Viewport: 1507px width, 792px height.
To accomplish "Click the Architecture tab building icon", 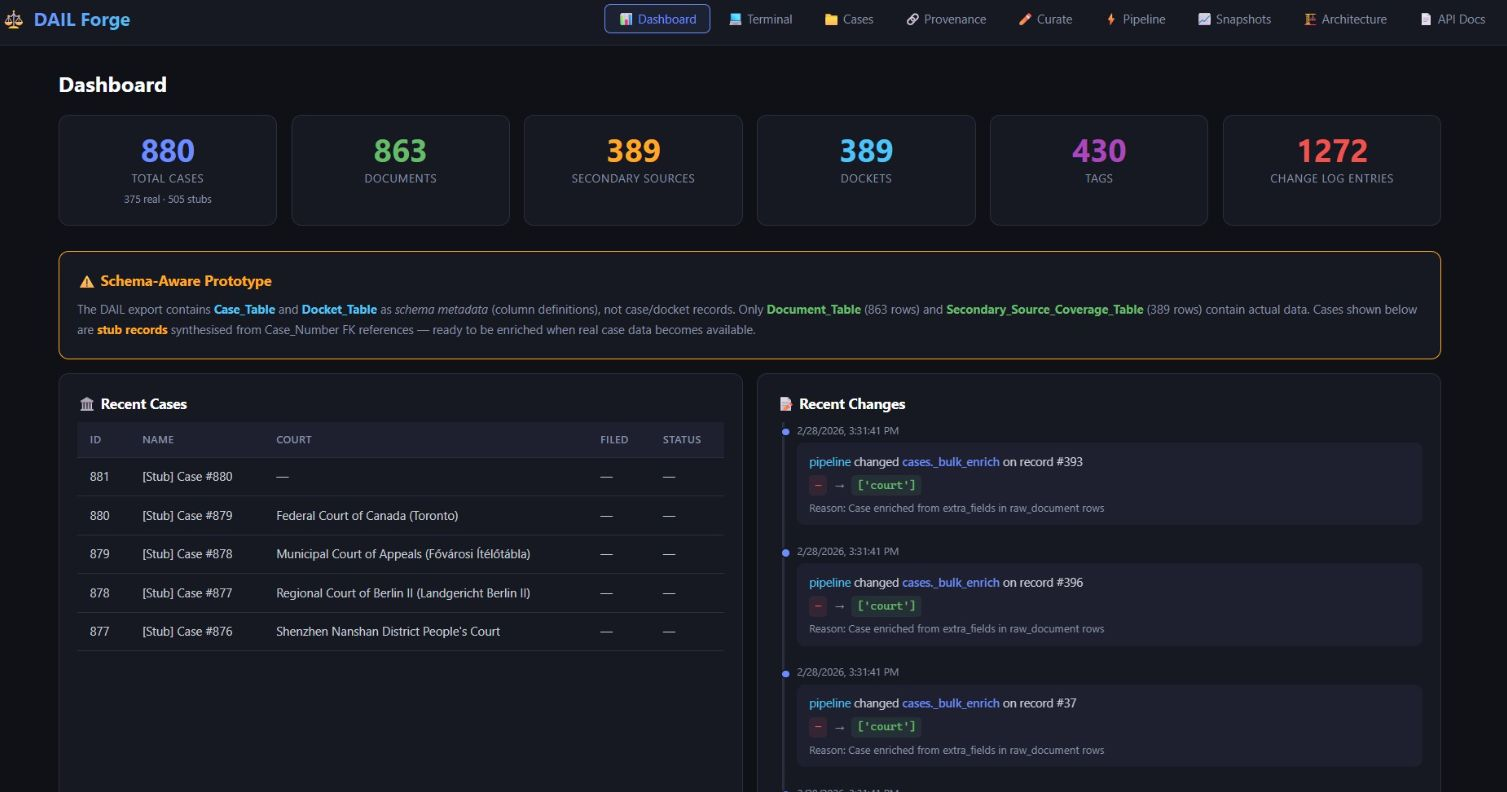I will pyautogui.click(x=1310, y=19).
